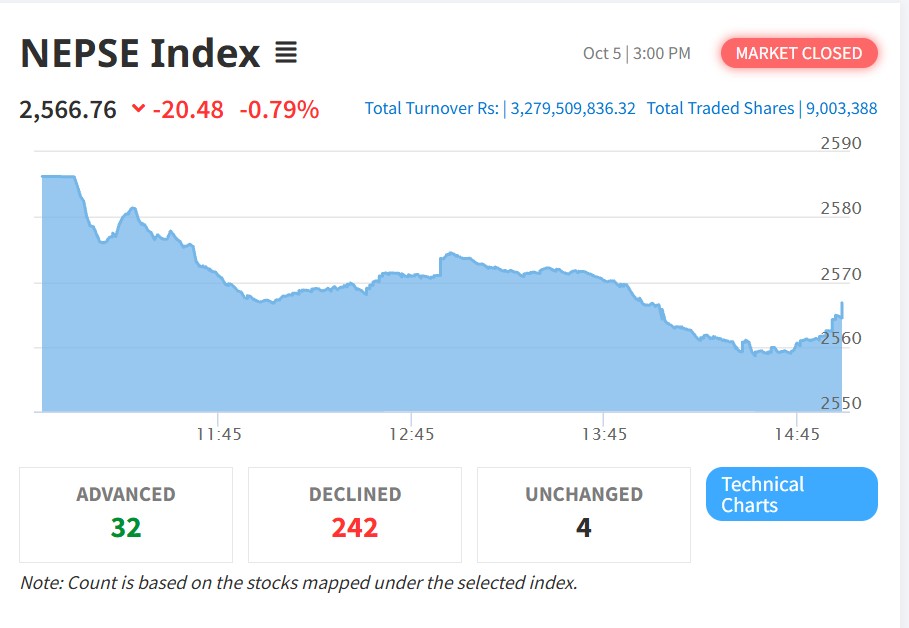Click the 2580 price axis label
Viewport: 909px width, 628px height.
841,208
